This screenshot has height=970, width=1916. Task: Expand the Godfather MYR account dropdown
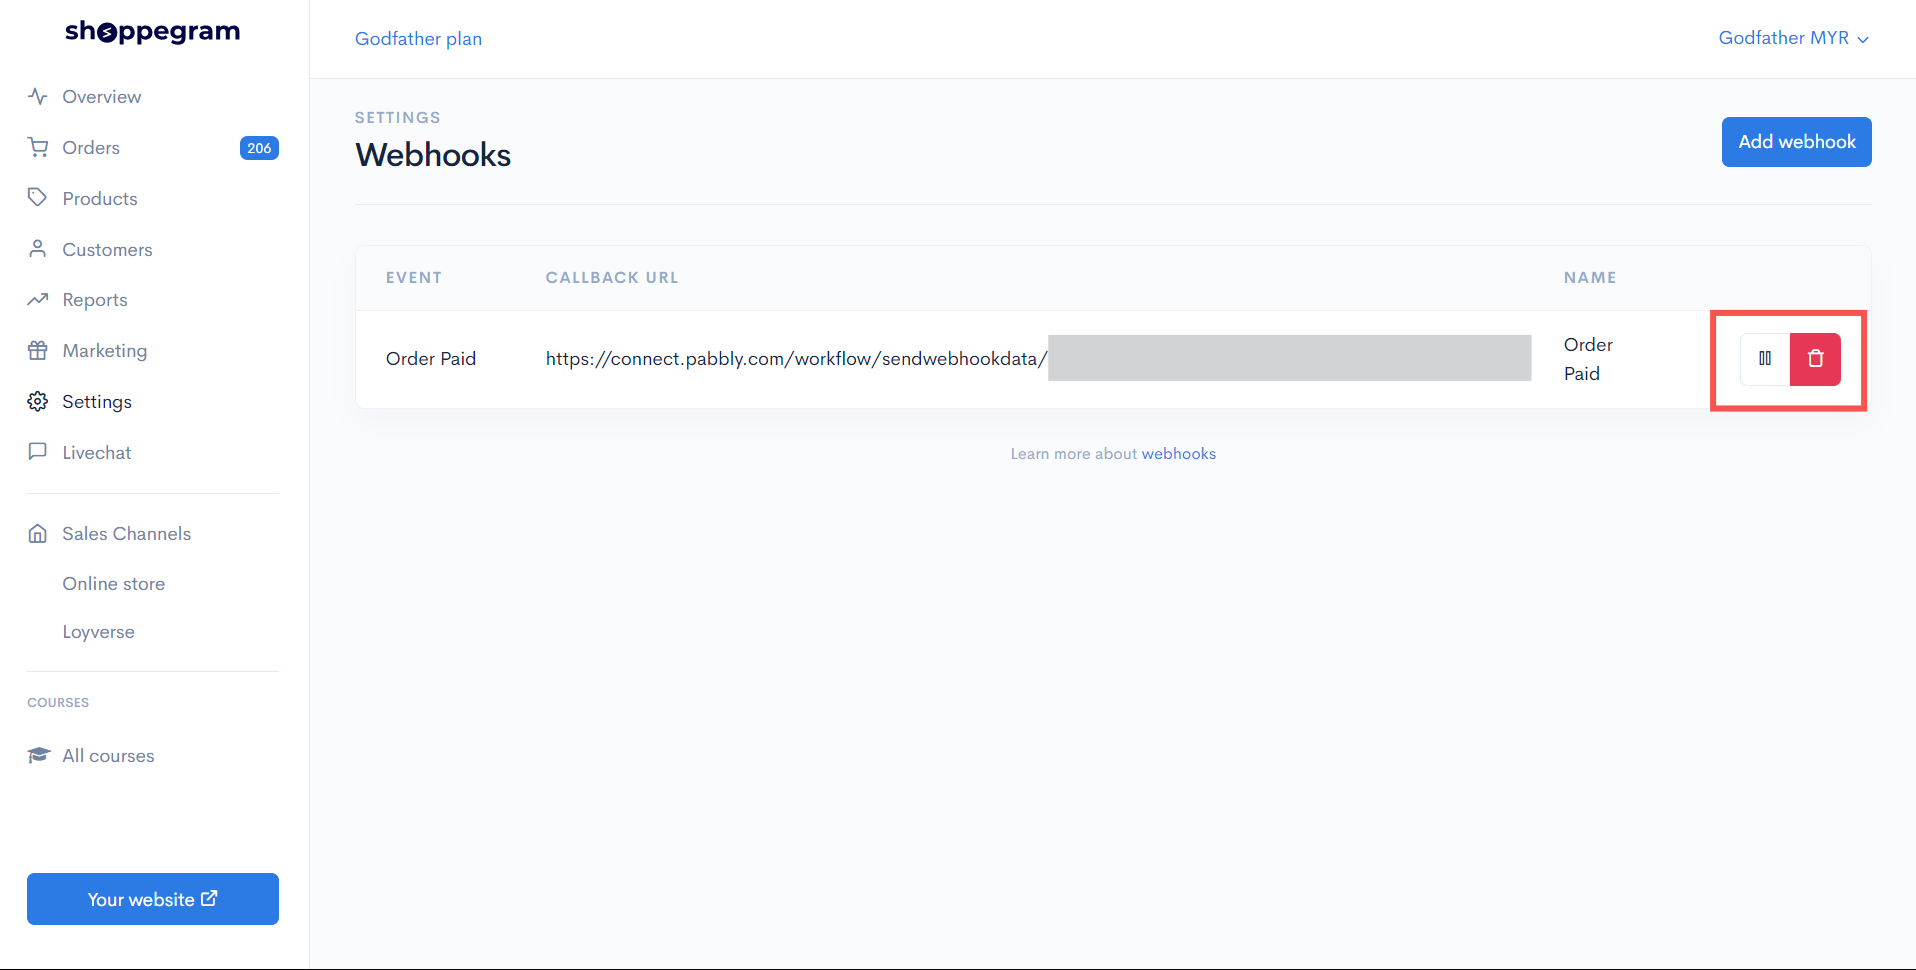tap(1794, 38)
